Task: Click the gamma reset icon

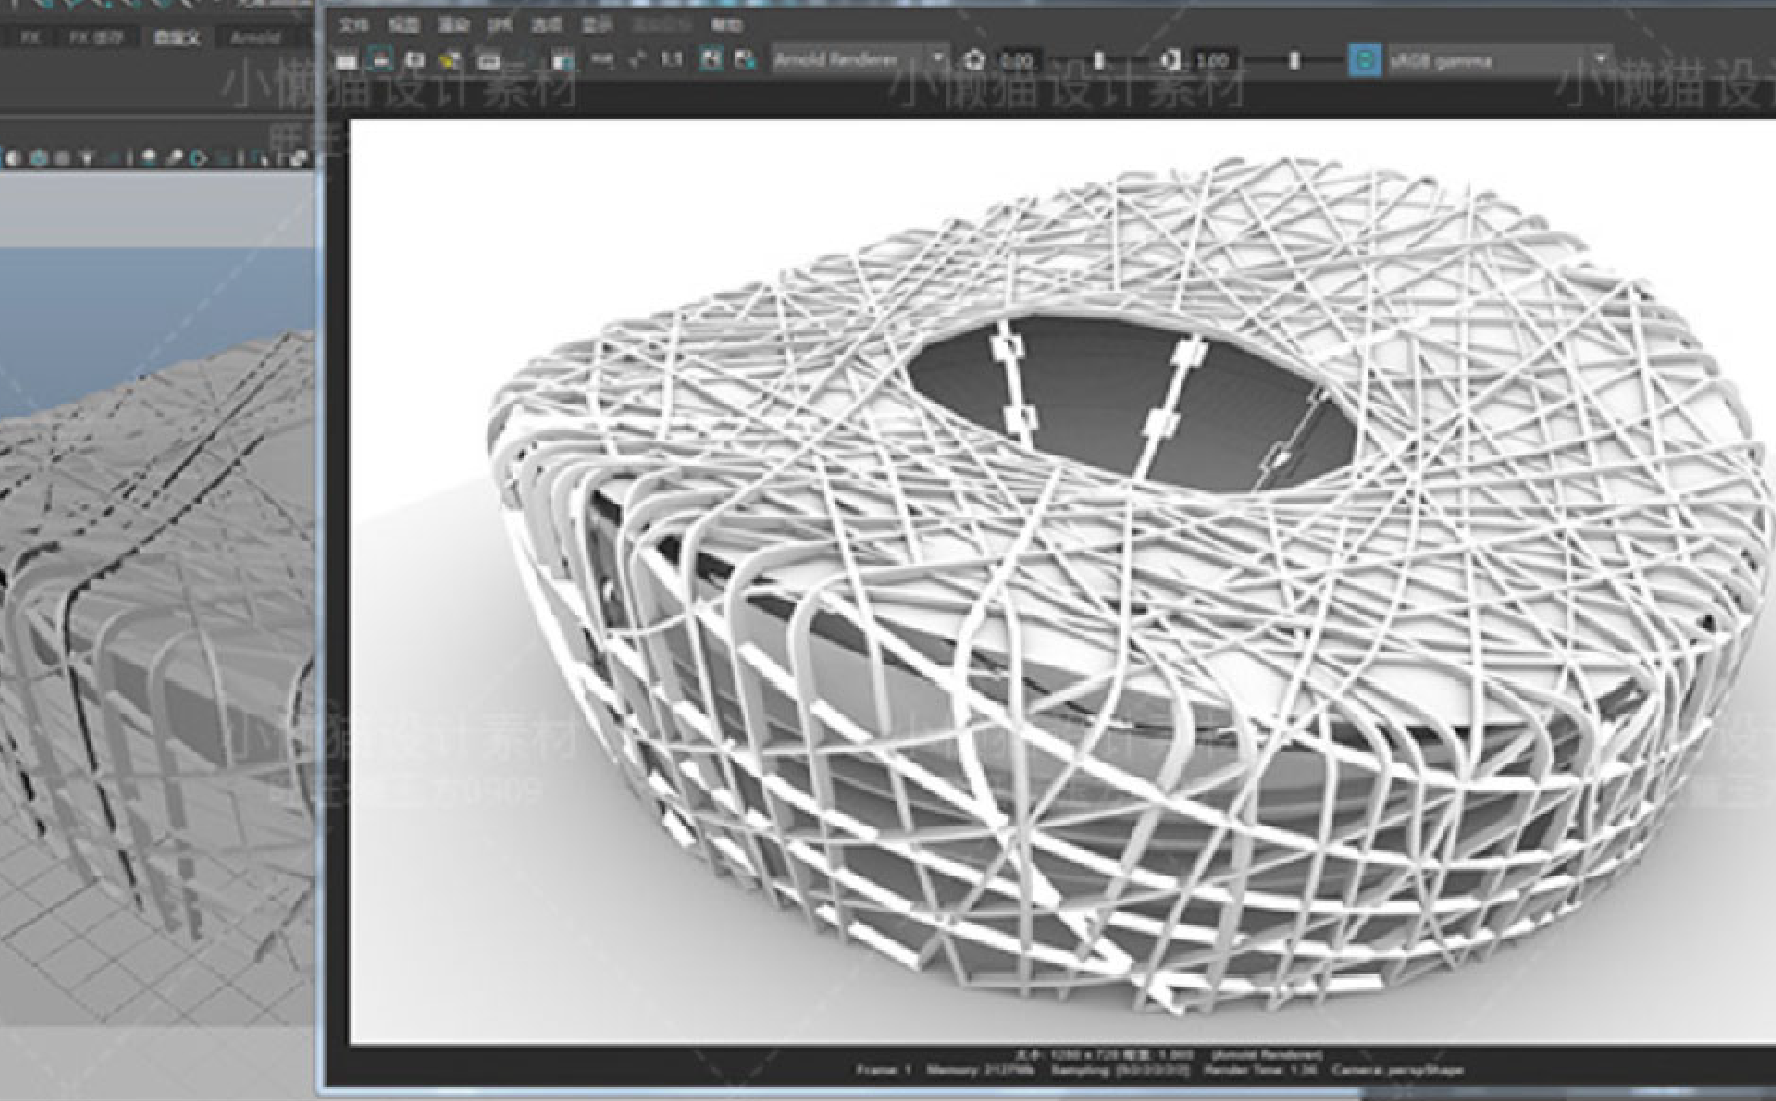Action: point(1169,61)
